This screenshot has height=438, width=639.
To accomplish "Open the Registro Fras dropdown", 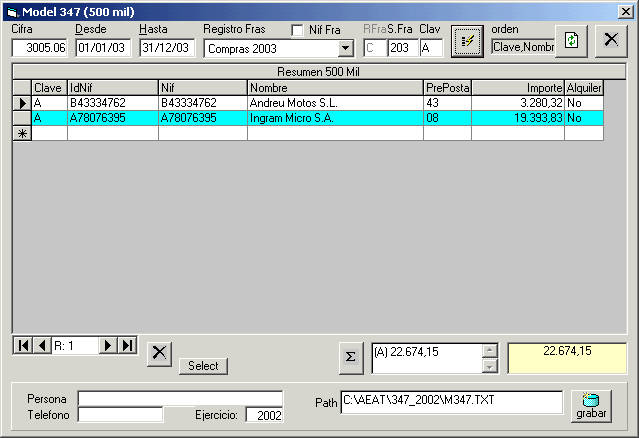I will 346,48.
